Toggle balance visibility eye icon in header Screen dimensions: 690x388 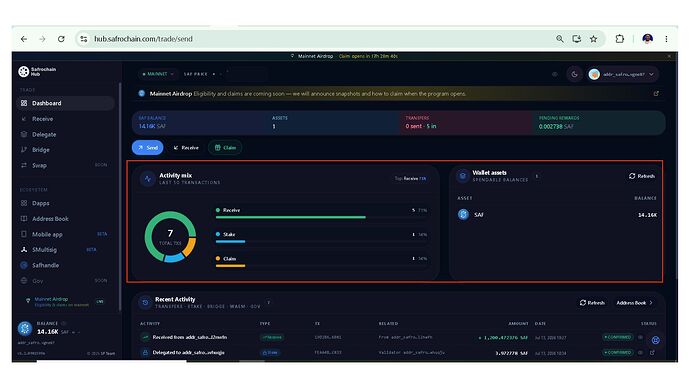[x=555, y=74]
